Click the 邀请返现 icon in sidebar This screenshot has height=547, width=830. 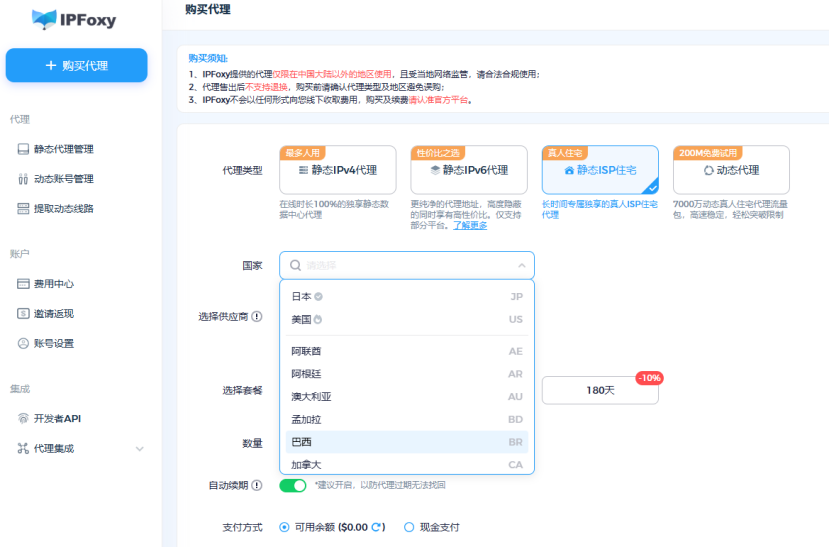pos(23,314)
